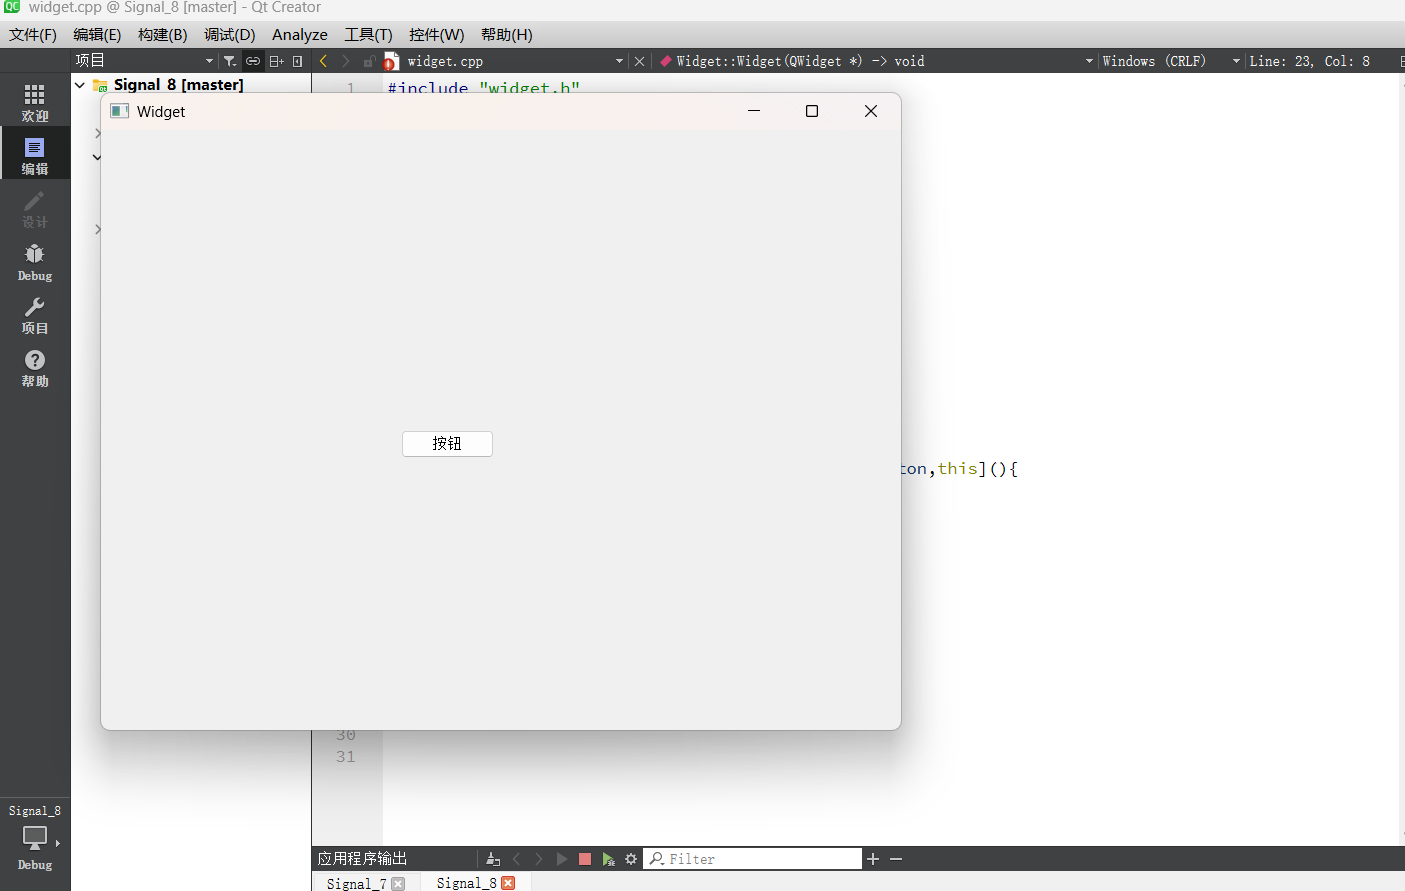Screen dimensions: 1405x891
Task: Maximize the Widget window
Action: 812,111
